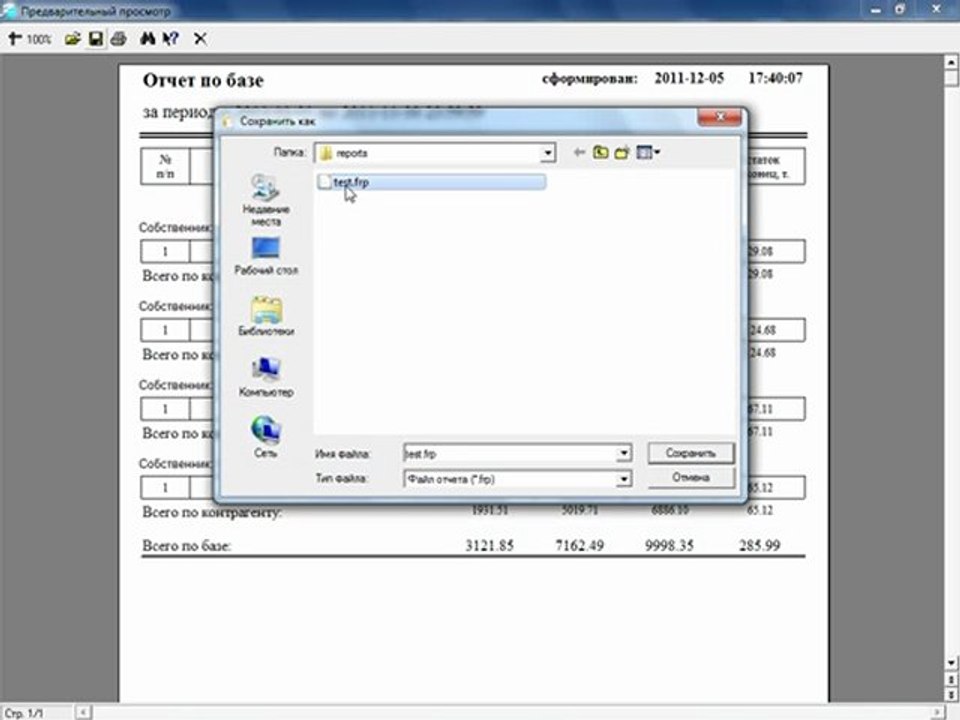The image size is (960, 720).
Task: Expand the Имя файла dropdown arrow
Action: point(623,454)
